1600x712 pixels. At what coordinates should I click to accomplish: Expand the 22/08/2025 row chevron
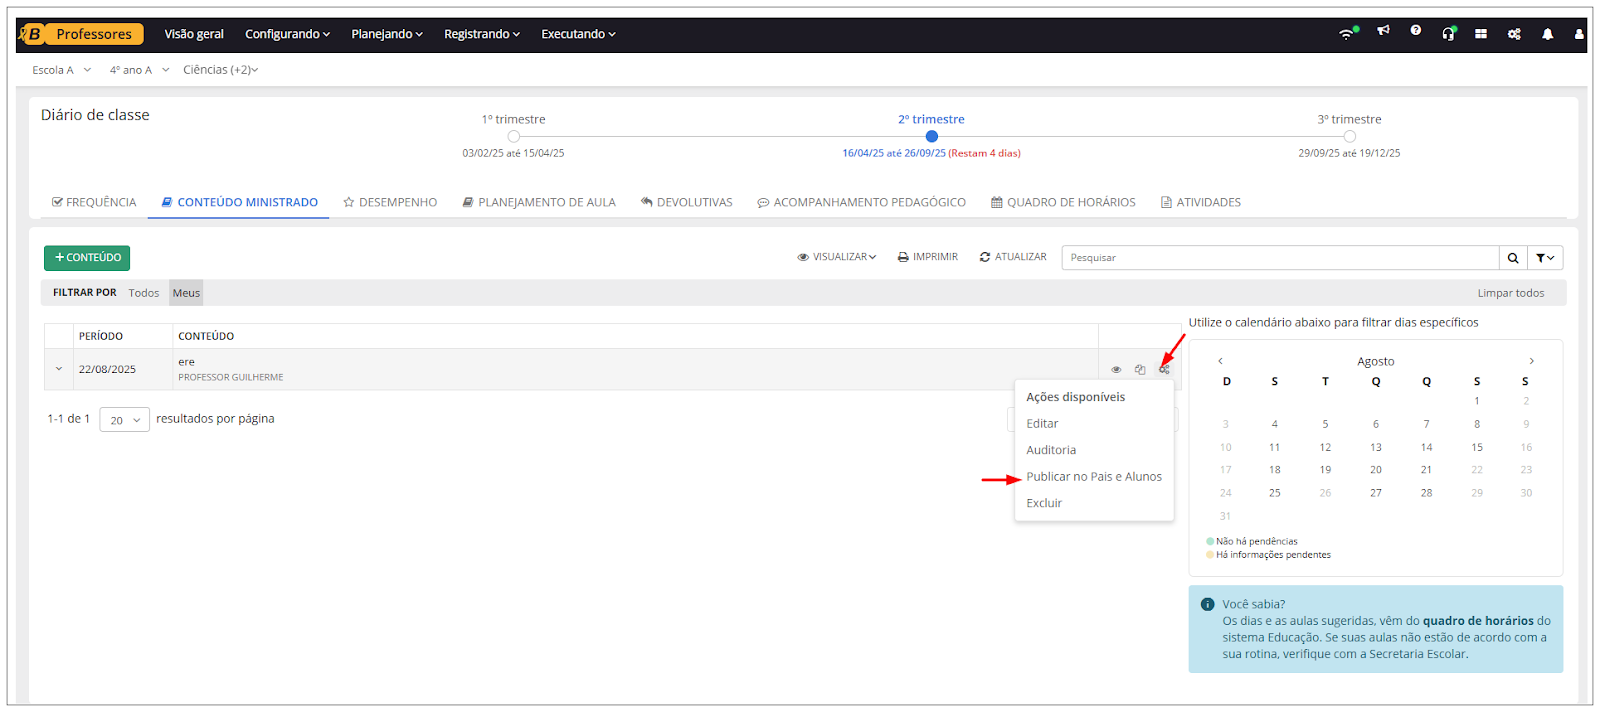(59, 369)
